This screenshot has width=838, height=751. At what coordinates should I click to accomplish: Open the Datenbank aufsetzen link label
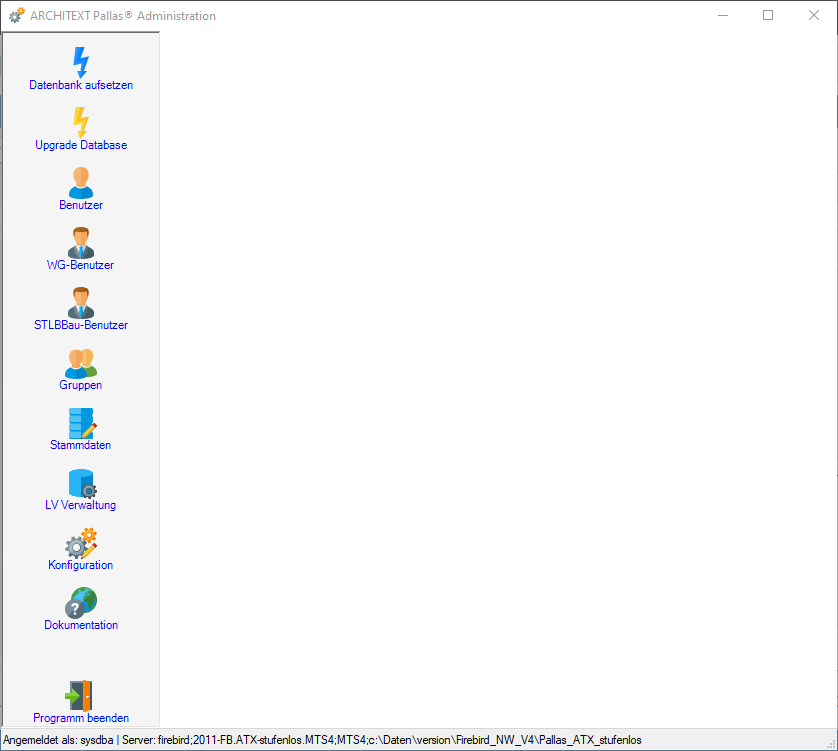coord(81,85)
